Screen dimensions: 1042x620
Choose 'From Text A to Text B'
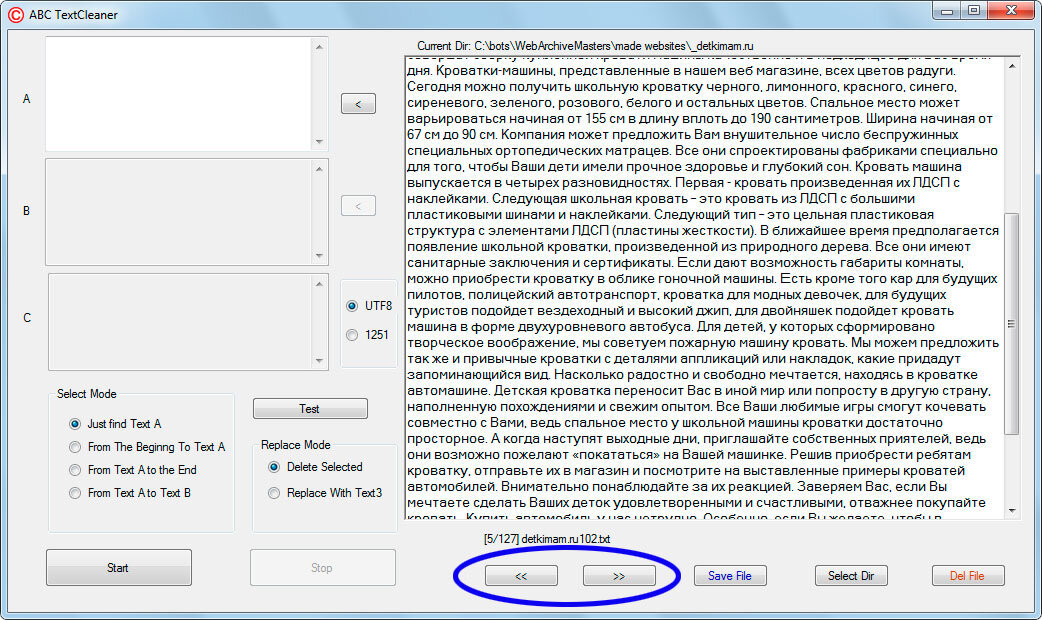130,493
